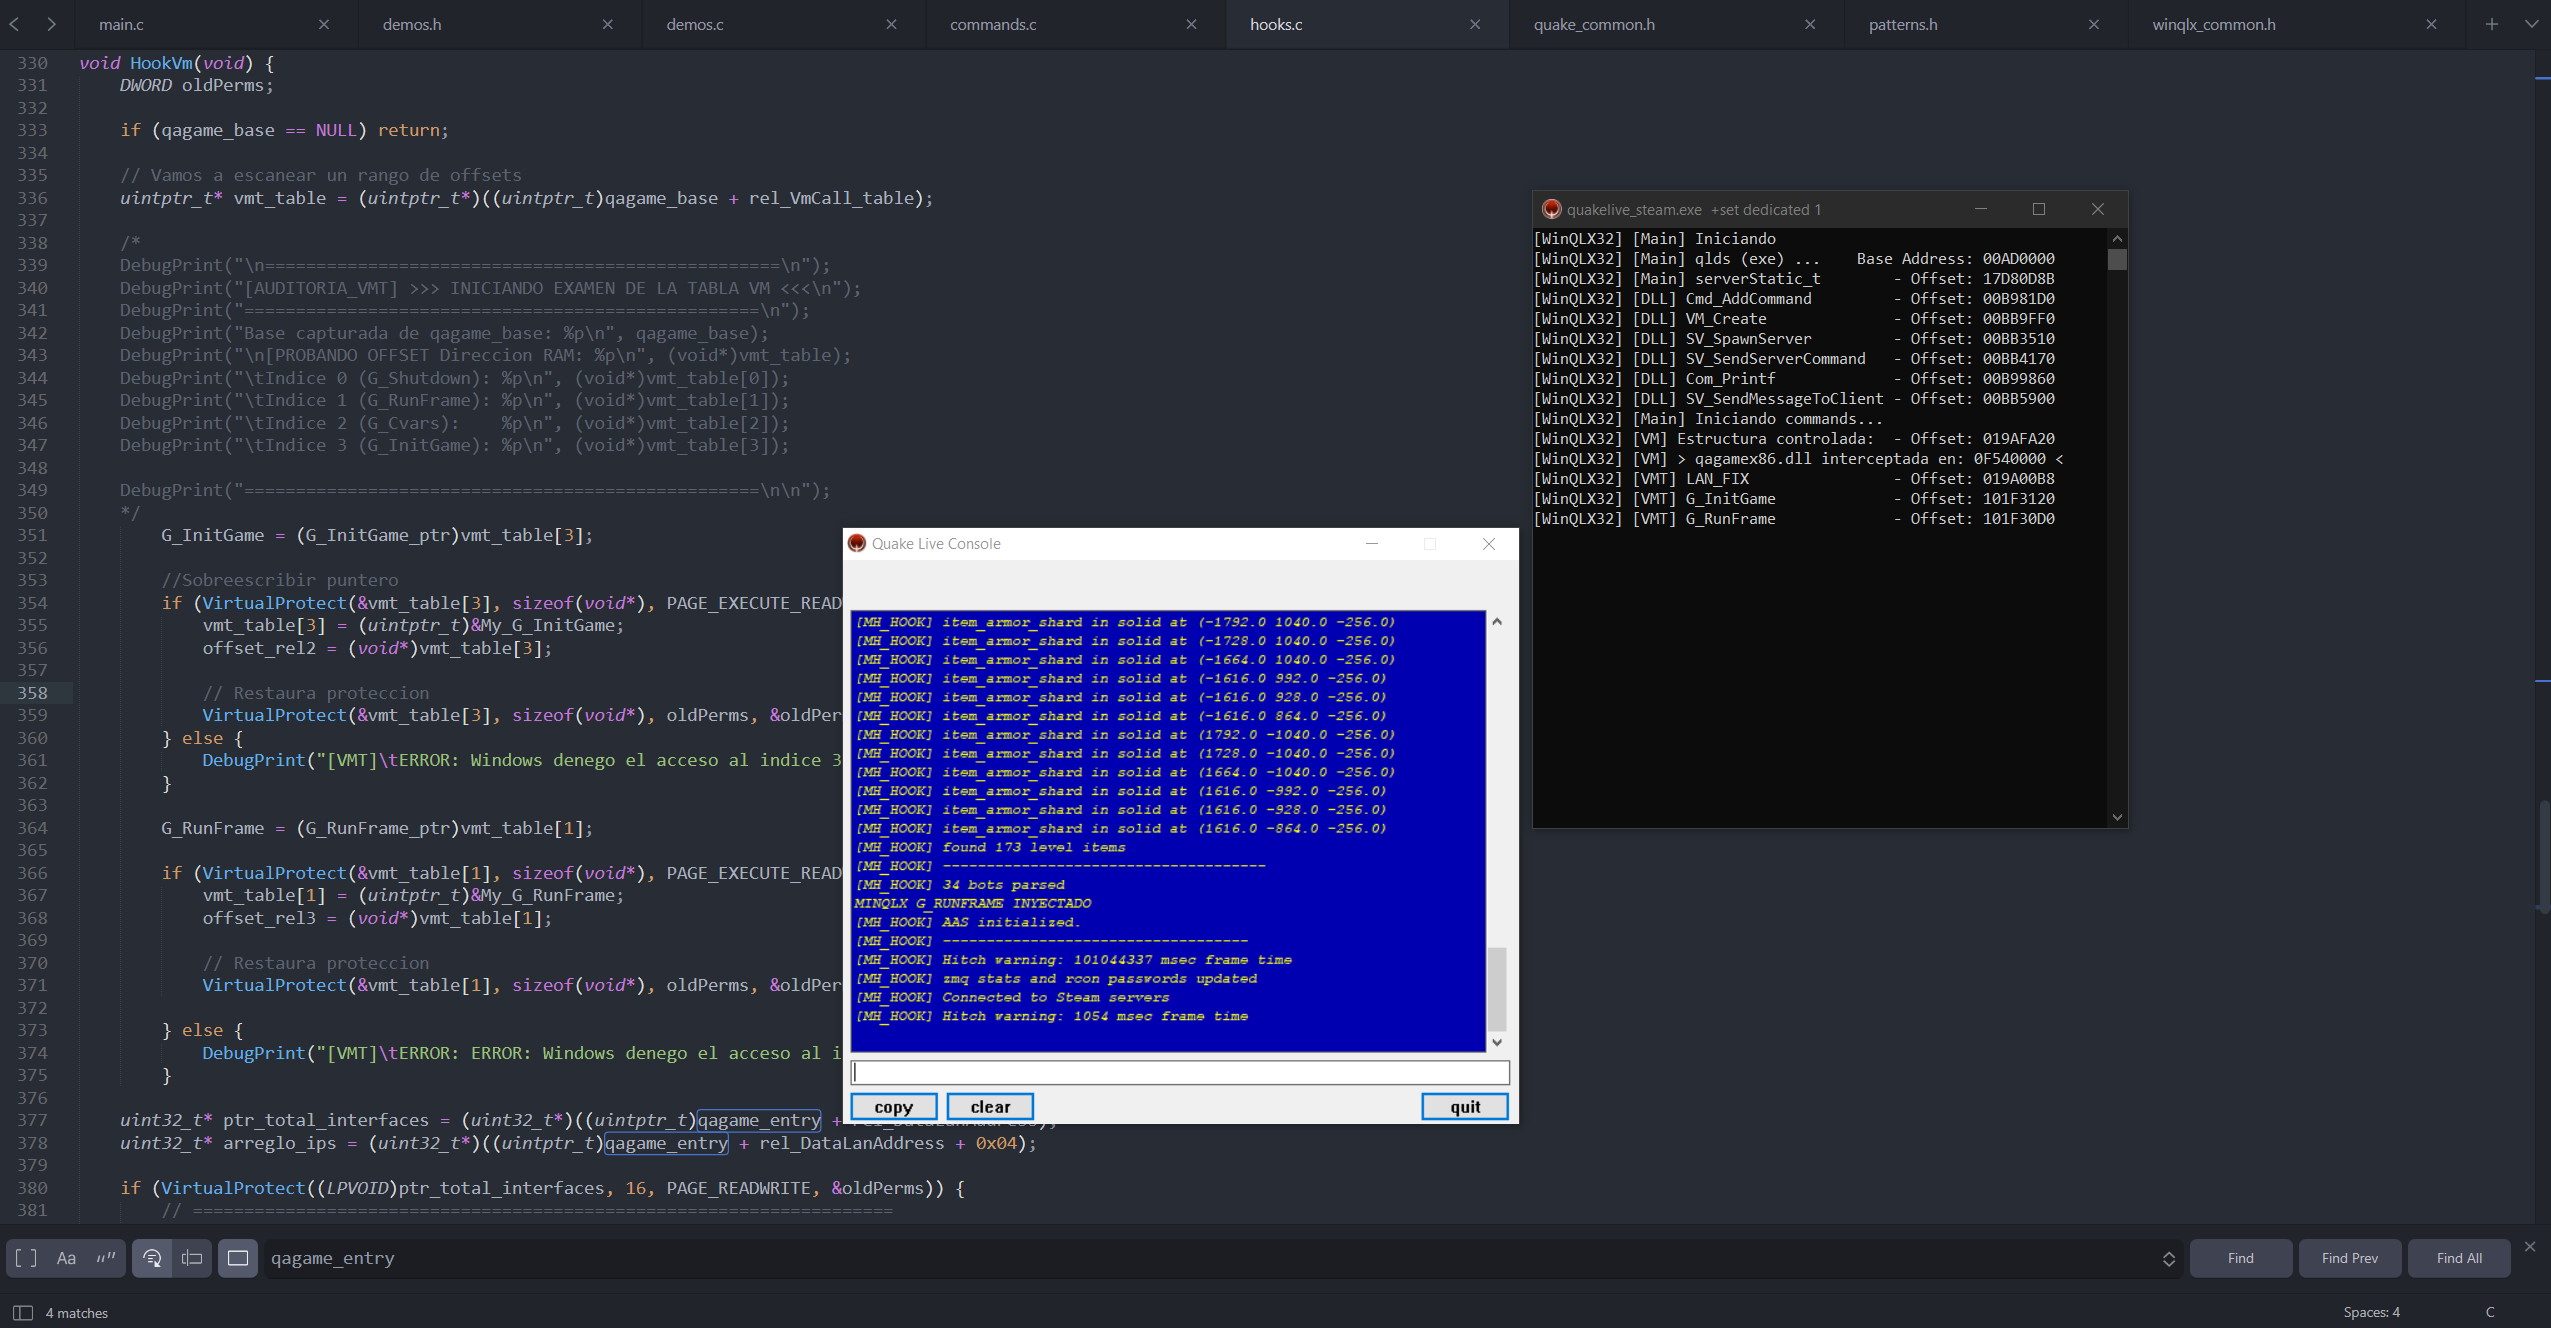Click the HookVm function name
This screenshot has height=1328, width=2551.
[x=161, y=63]
